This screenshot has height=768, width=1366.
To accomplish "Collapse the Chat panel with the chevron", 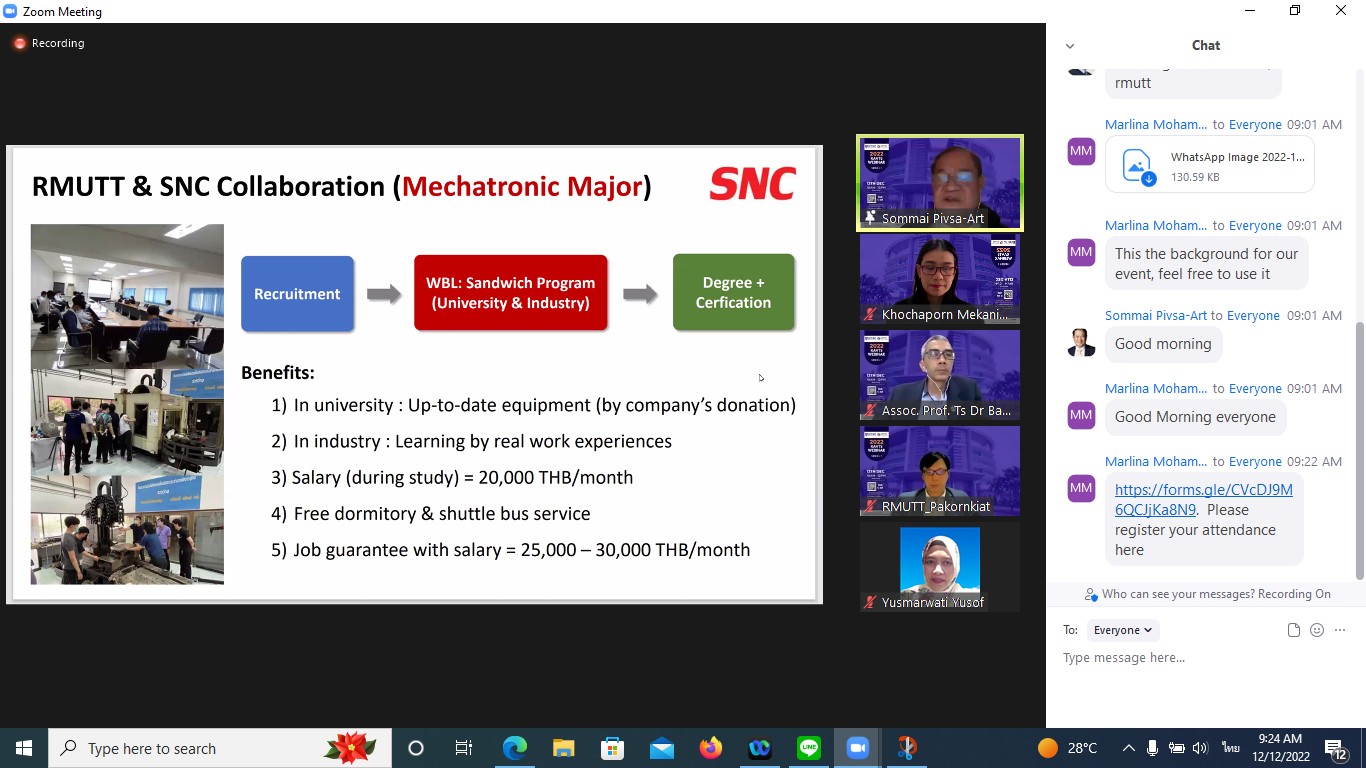I will [1070, 46].
